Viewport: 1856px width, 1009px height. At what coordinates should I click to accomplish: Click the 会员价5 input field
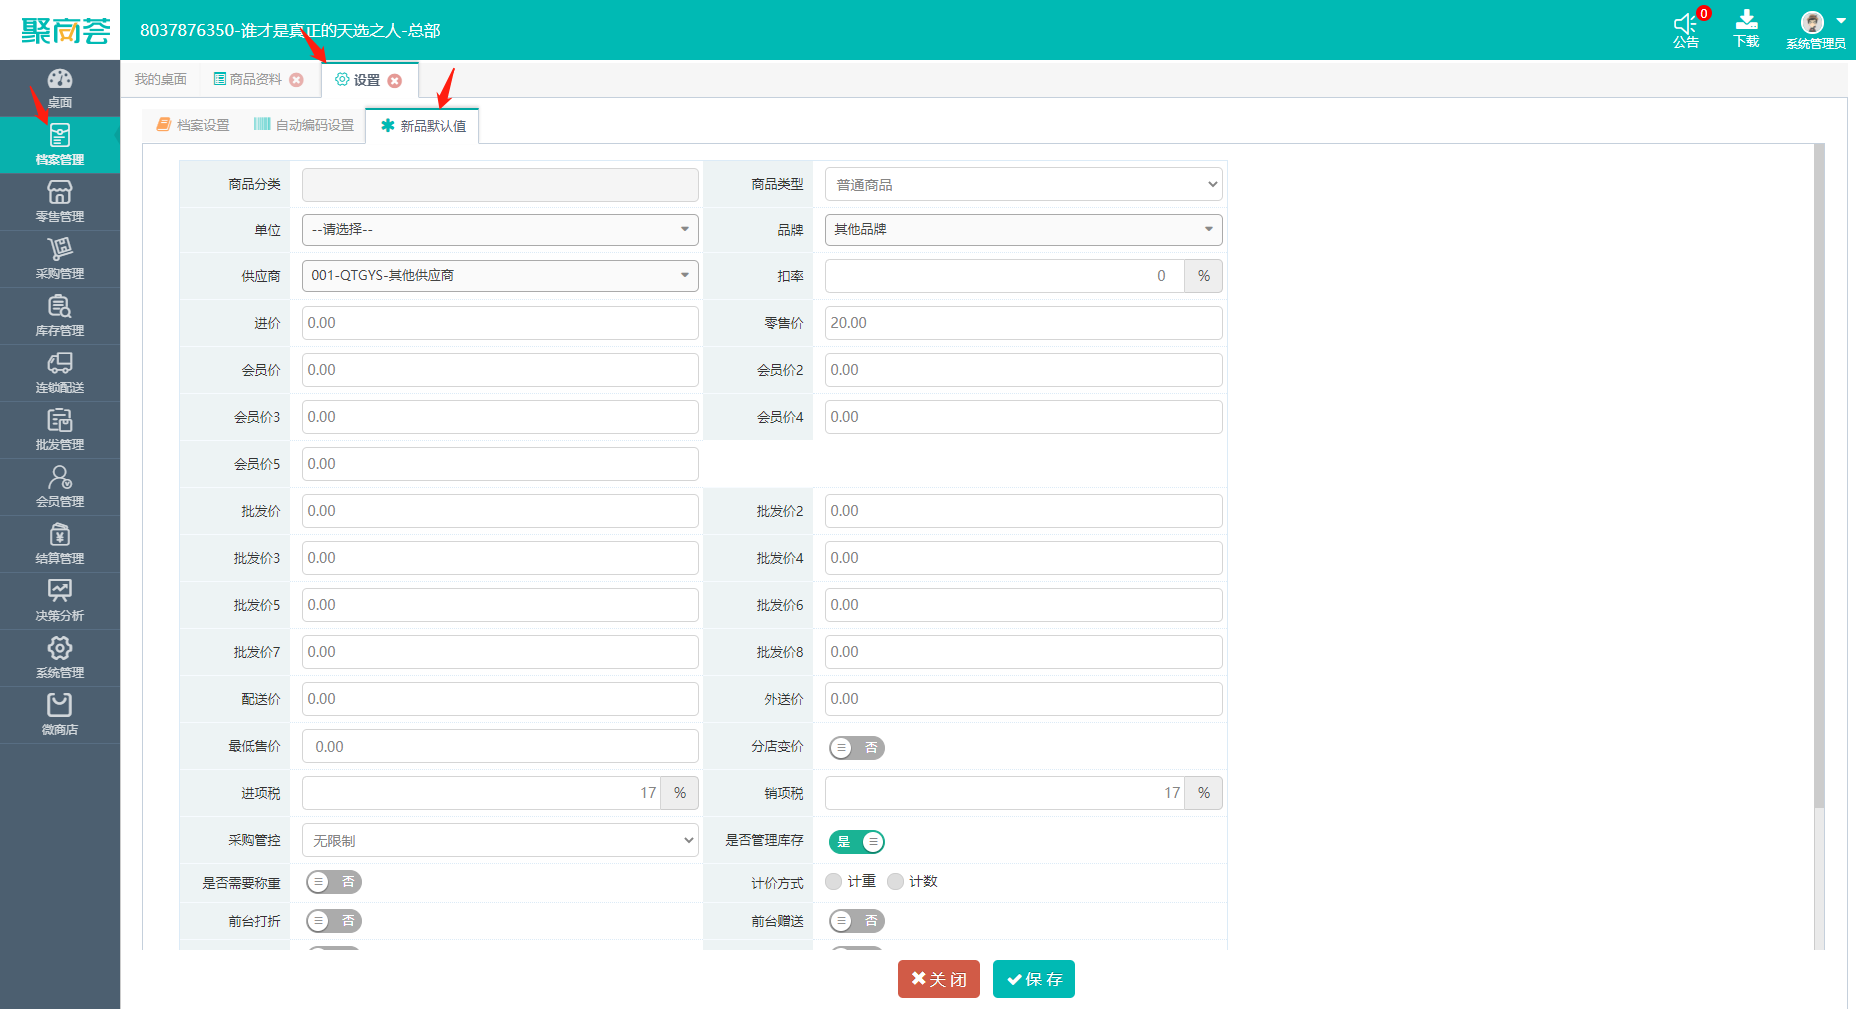(500, 464)
